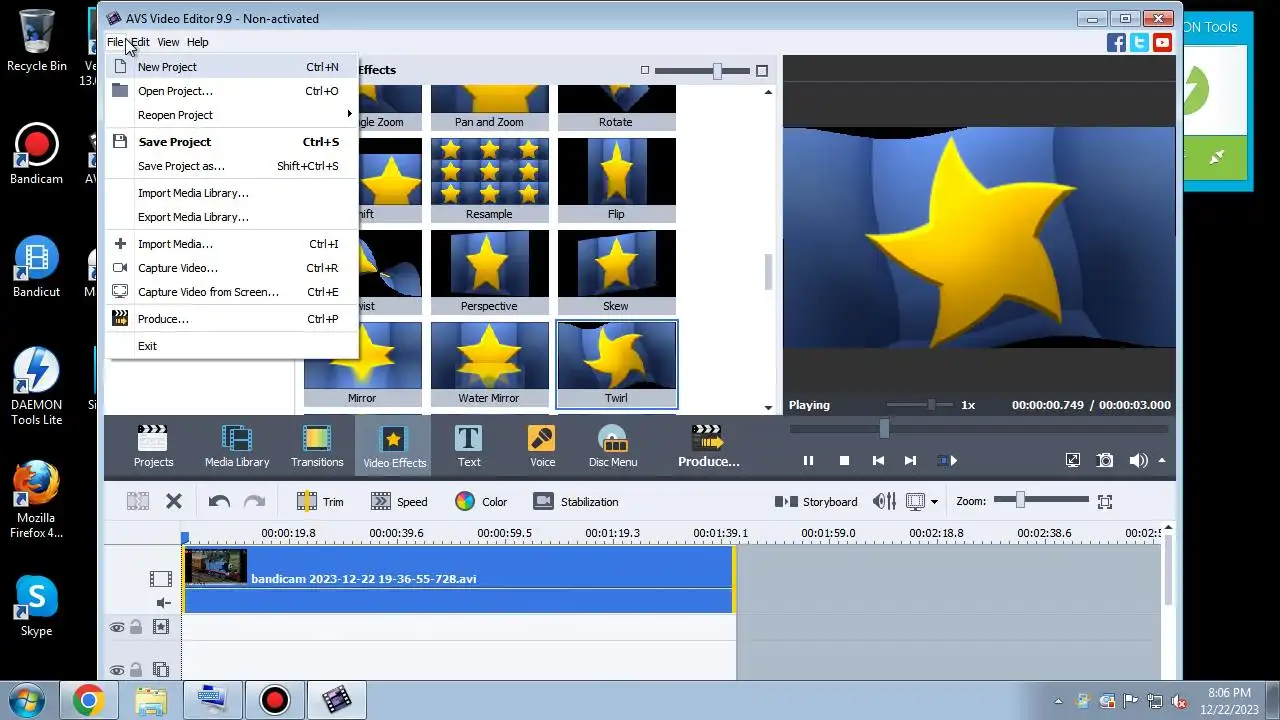The width and height of the screenshot is (1280, 720).
Task: Select the Video Effects section button
Action: coord(394,446)
